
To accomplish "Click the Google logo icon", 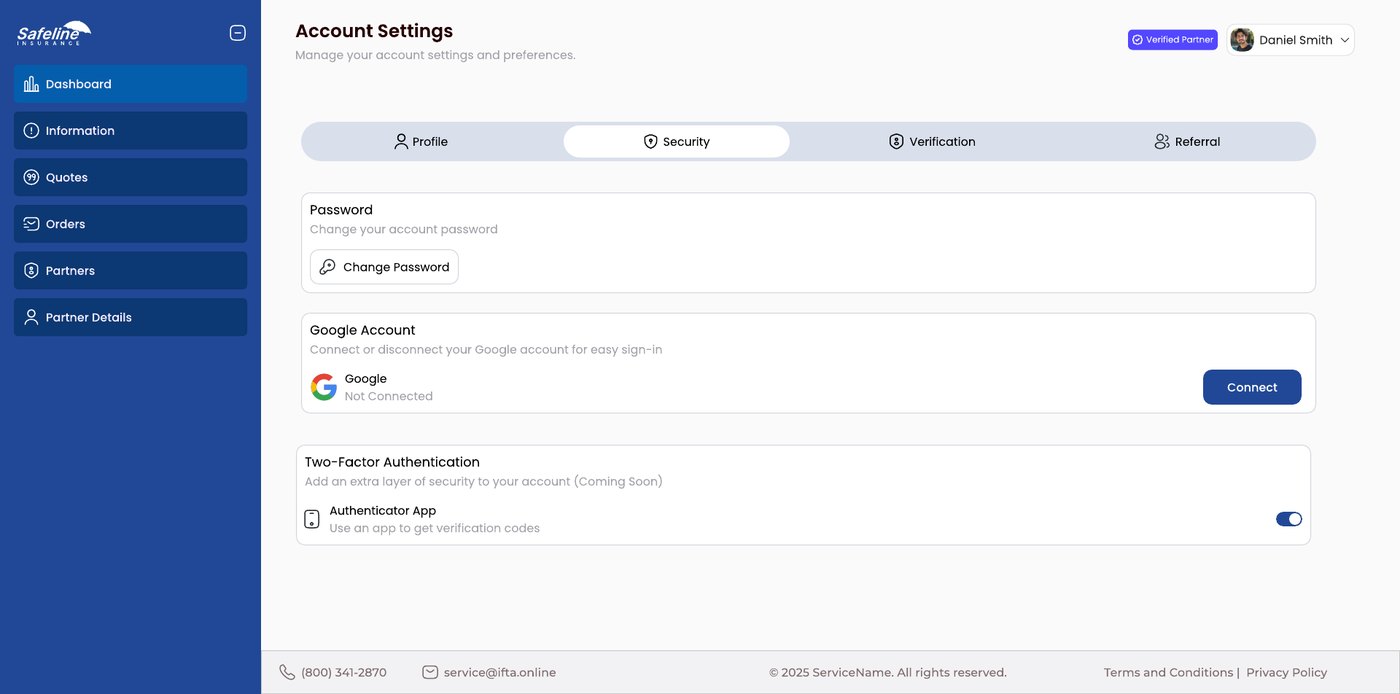I will click(x=323, y=387).
